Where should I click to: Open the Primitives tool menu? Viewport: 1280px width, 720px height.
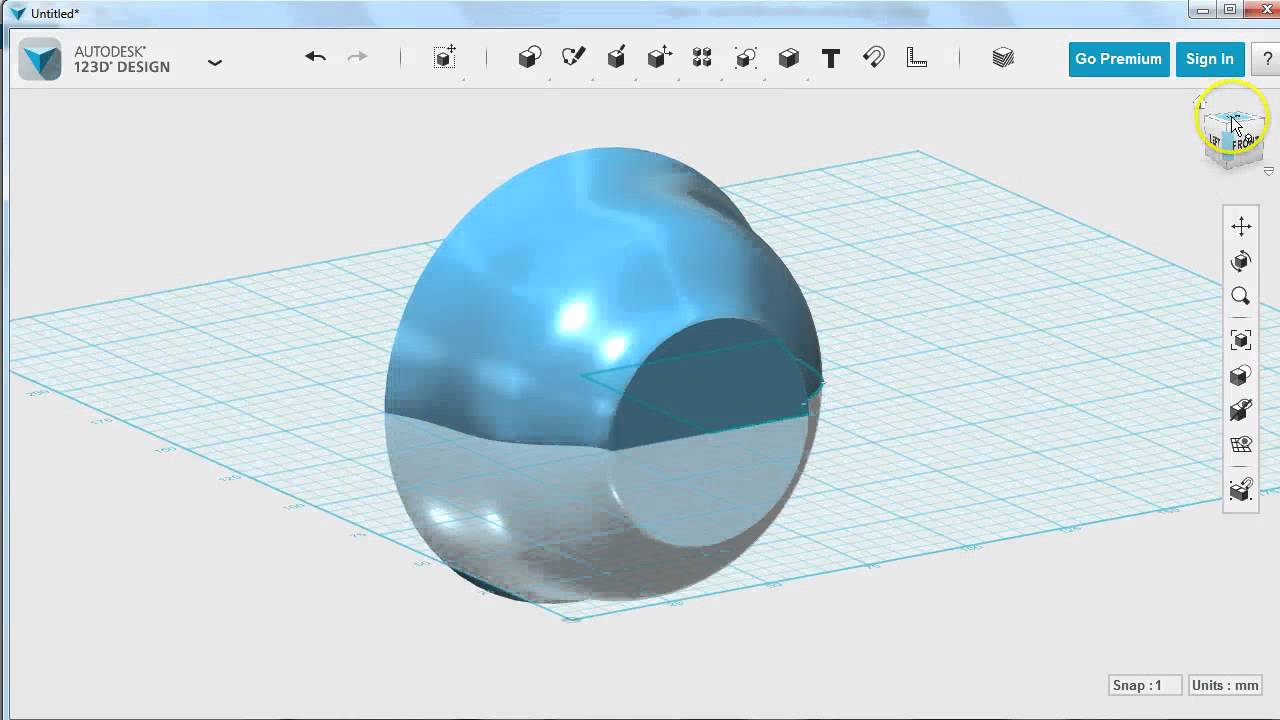click(530, 58)
